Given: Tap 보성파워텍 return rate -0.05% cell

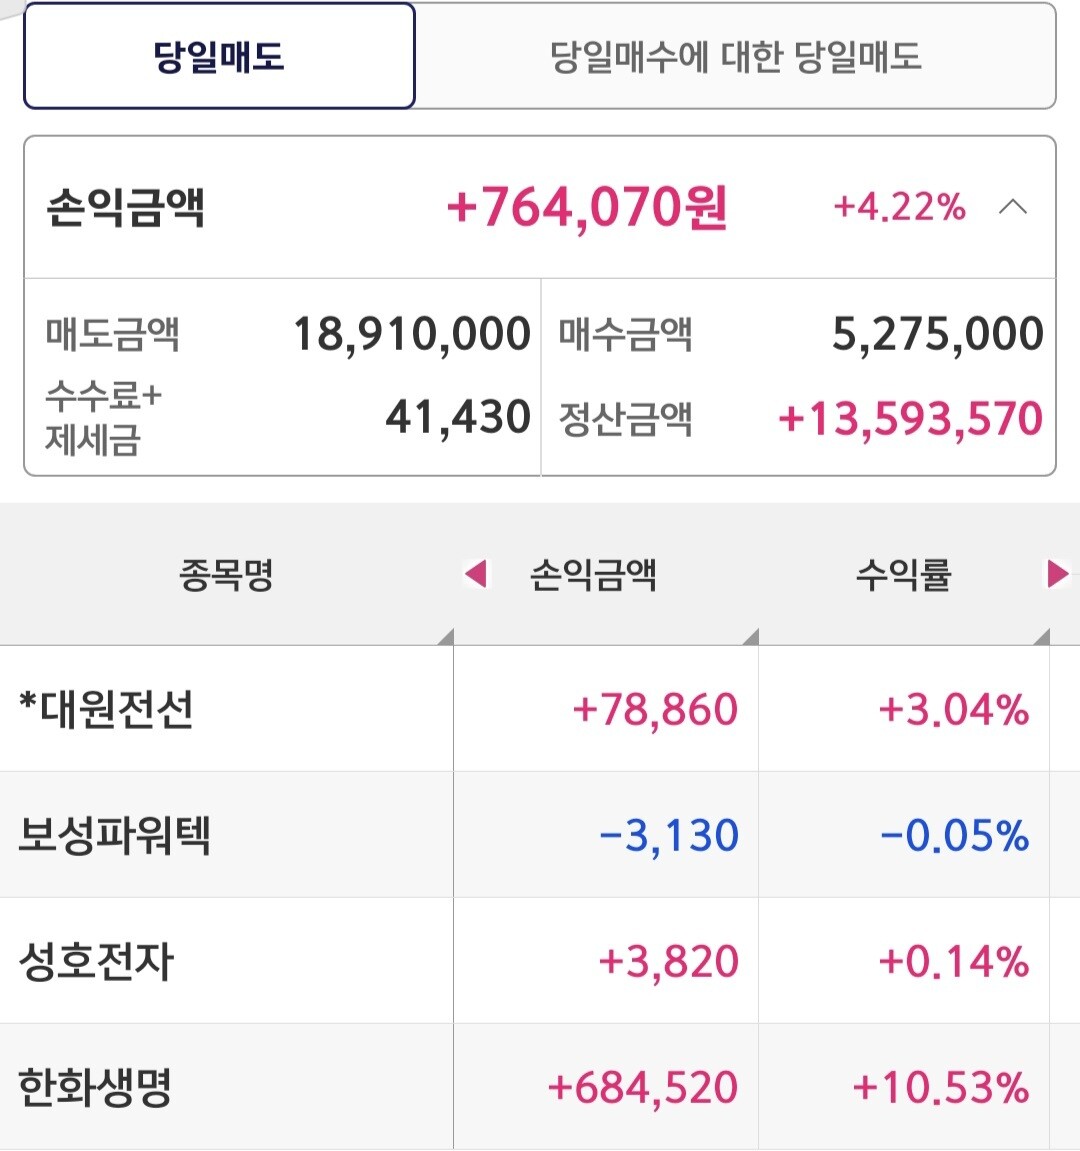Looking at the screenshot, I should [954, 835].
